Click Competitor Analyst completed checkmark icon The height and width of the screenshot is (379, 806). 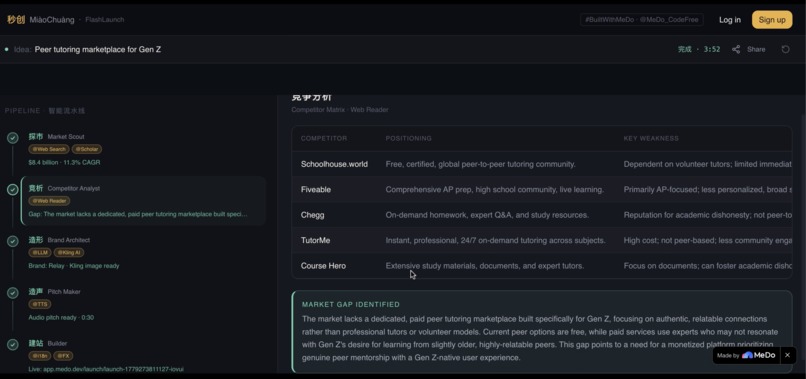pos(13,190)
